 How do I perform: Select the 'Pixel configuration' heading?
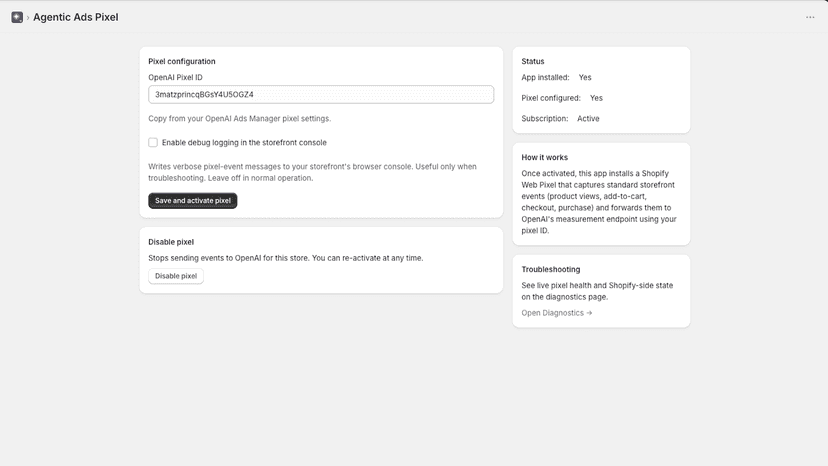coord(182,61)
